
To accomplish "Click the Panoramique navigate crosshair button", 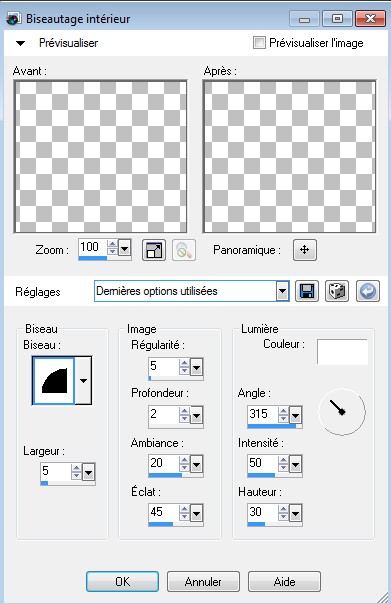I will (305, 250).
